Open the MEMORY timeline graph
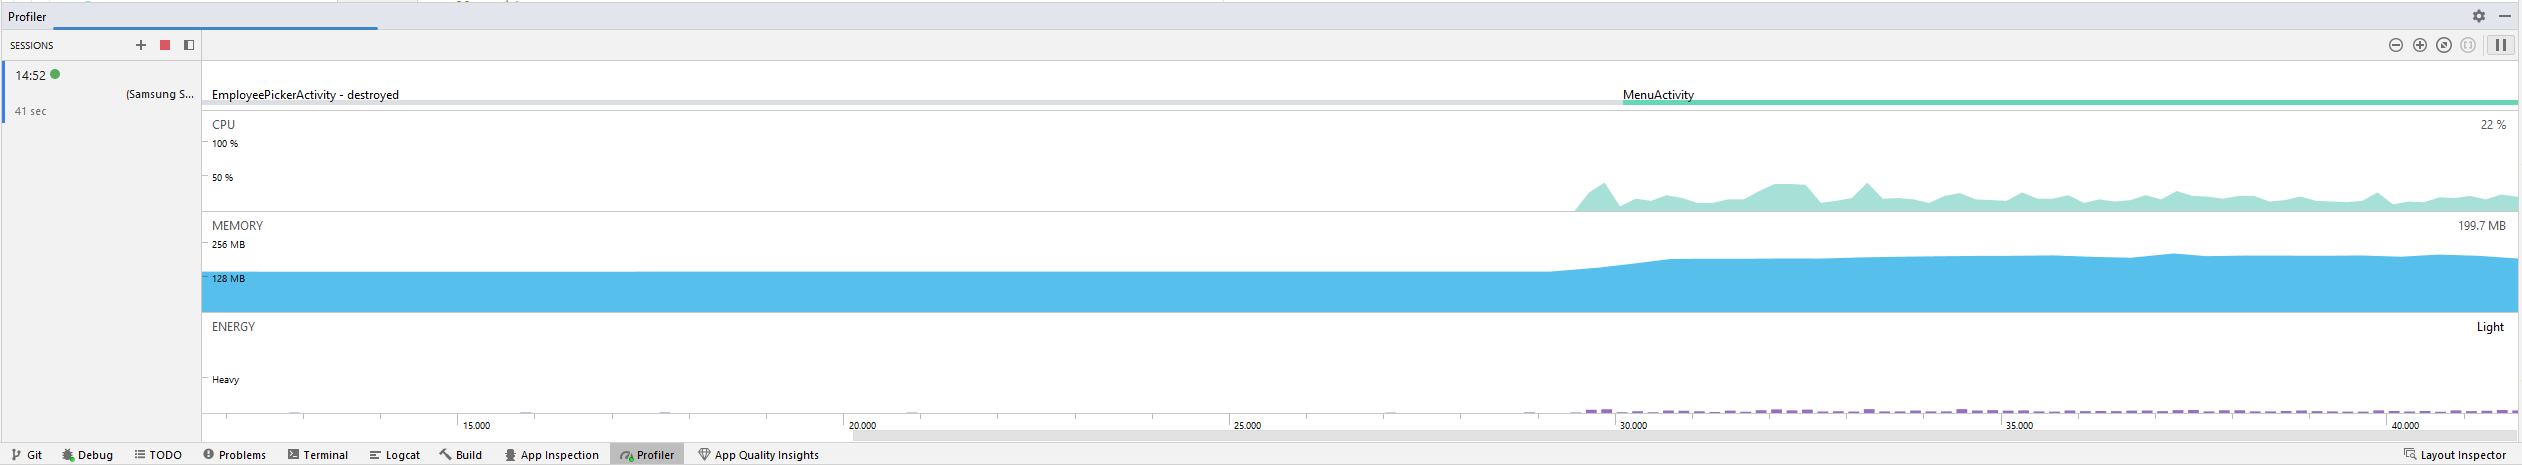 (x=1360, y=262)
